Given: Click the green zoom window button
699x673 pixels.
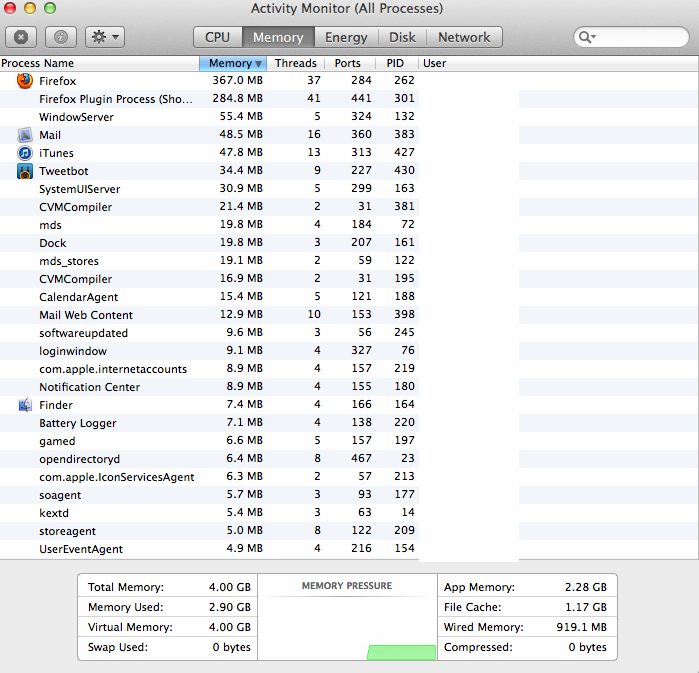Looking at the screenshot, I should (50, 8).
